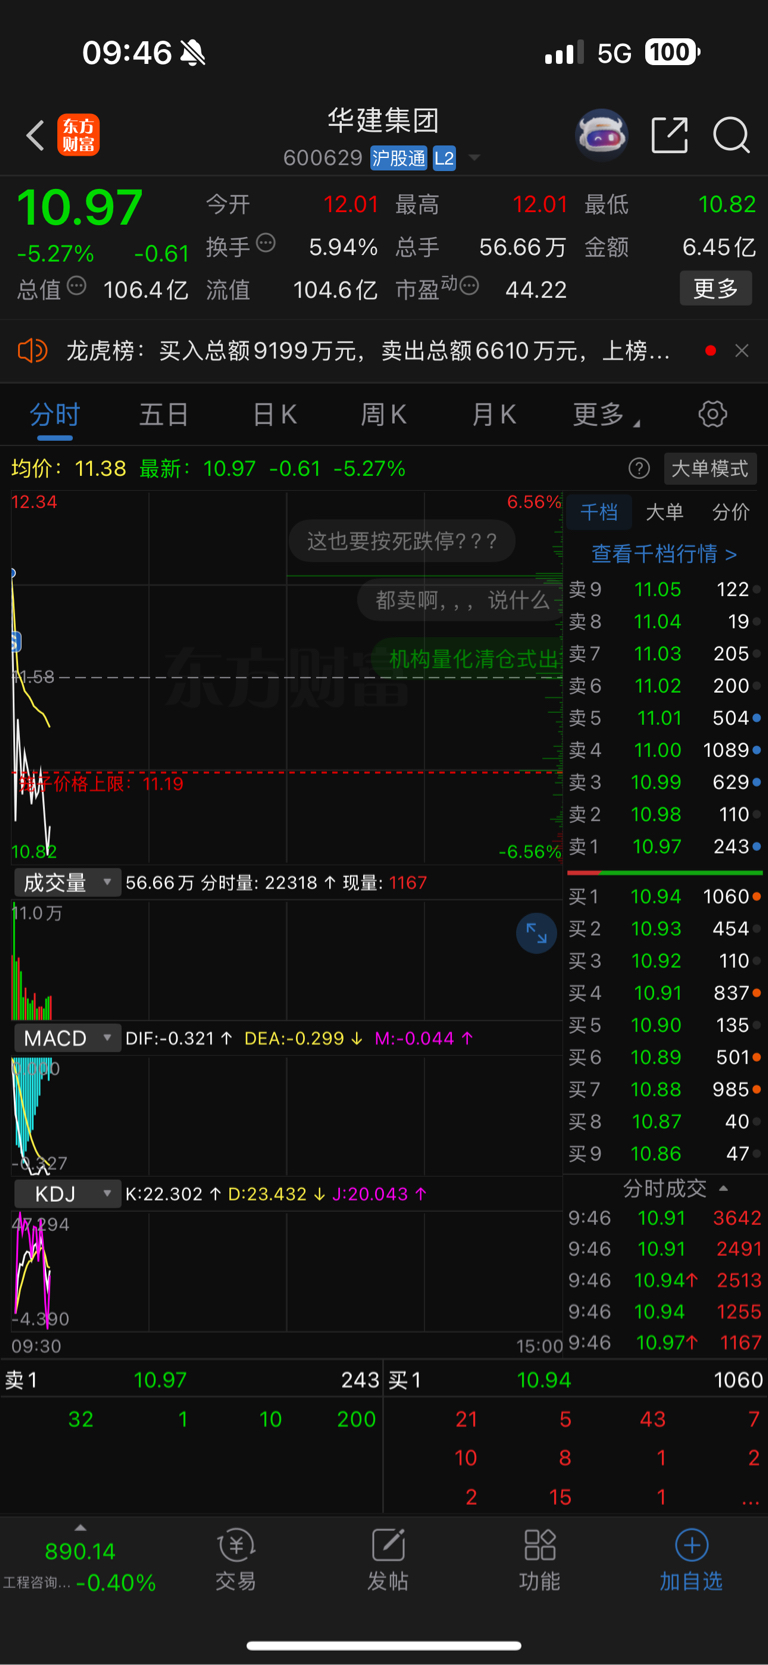Open the 龙虎榜 news banner text

click(368, 351)
